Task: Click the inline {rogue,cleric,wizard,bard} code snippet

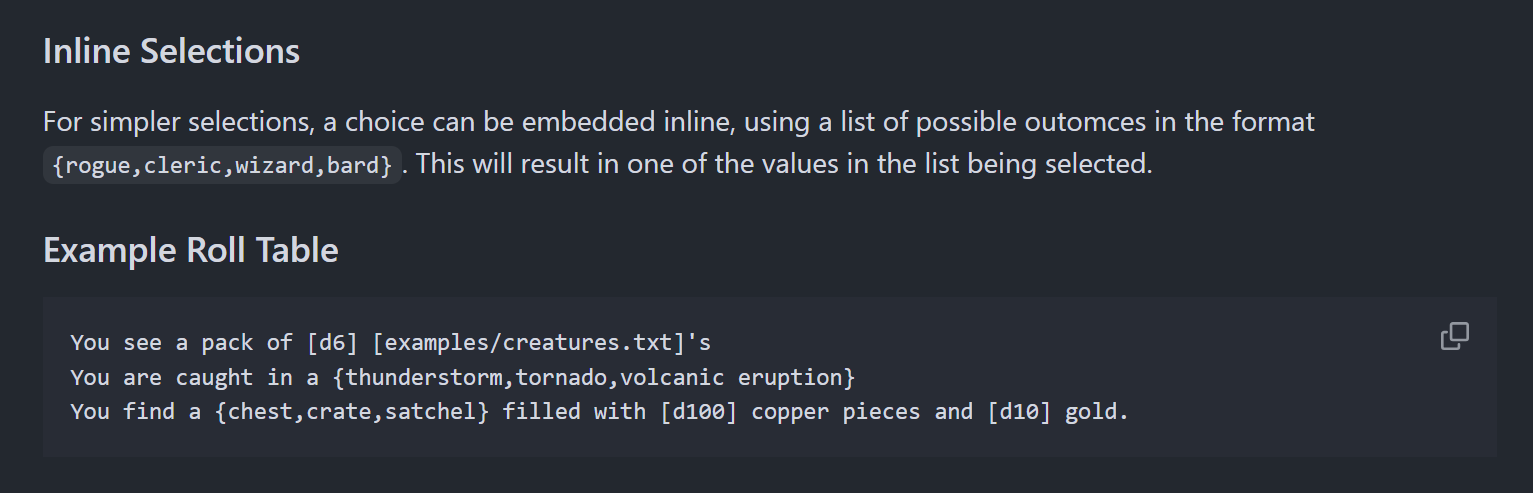Action: 222,166
